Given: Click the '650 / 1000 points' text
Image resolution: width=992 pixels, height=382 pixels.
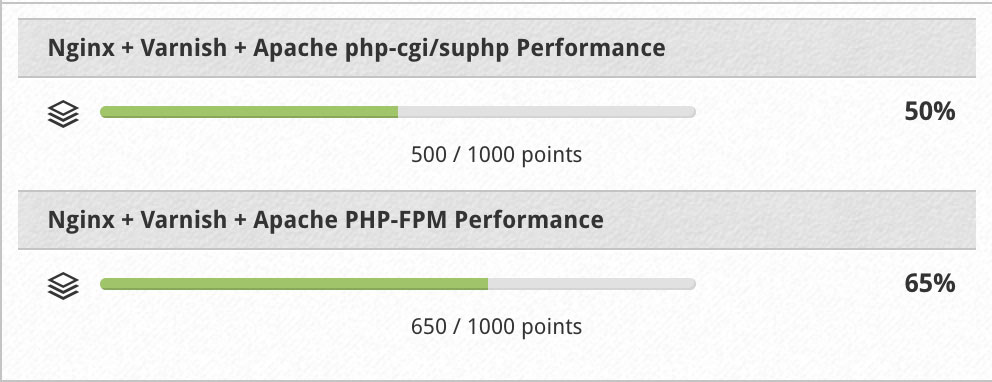Looking at the screenshot, I should pyautogui.click(x=496, y=327).
